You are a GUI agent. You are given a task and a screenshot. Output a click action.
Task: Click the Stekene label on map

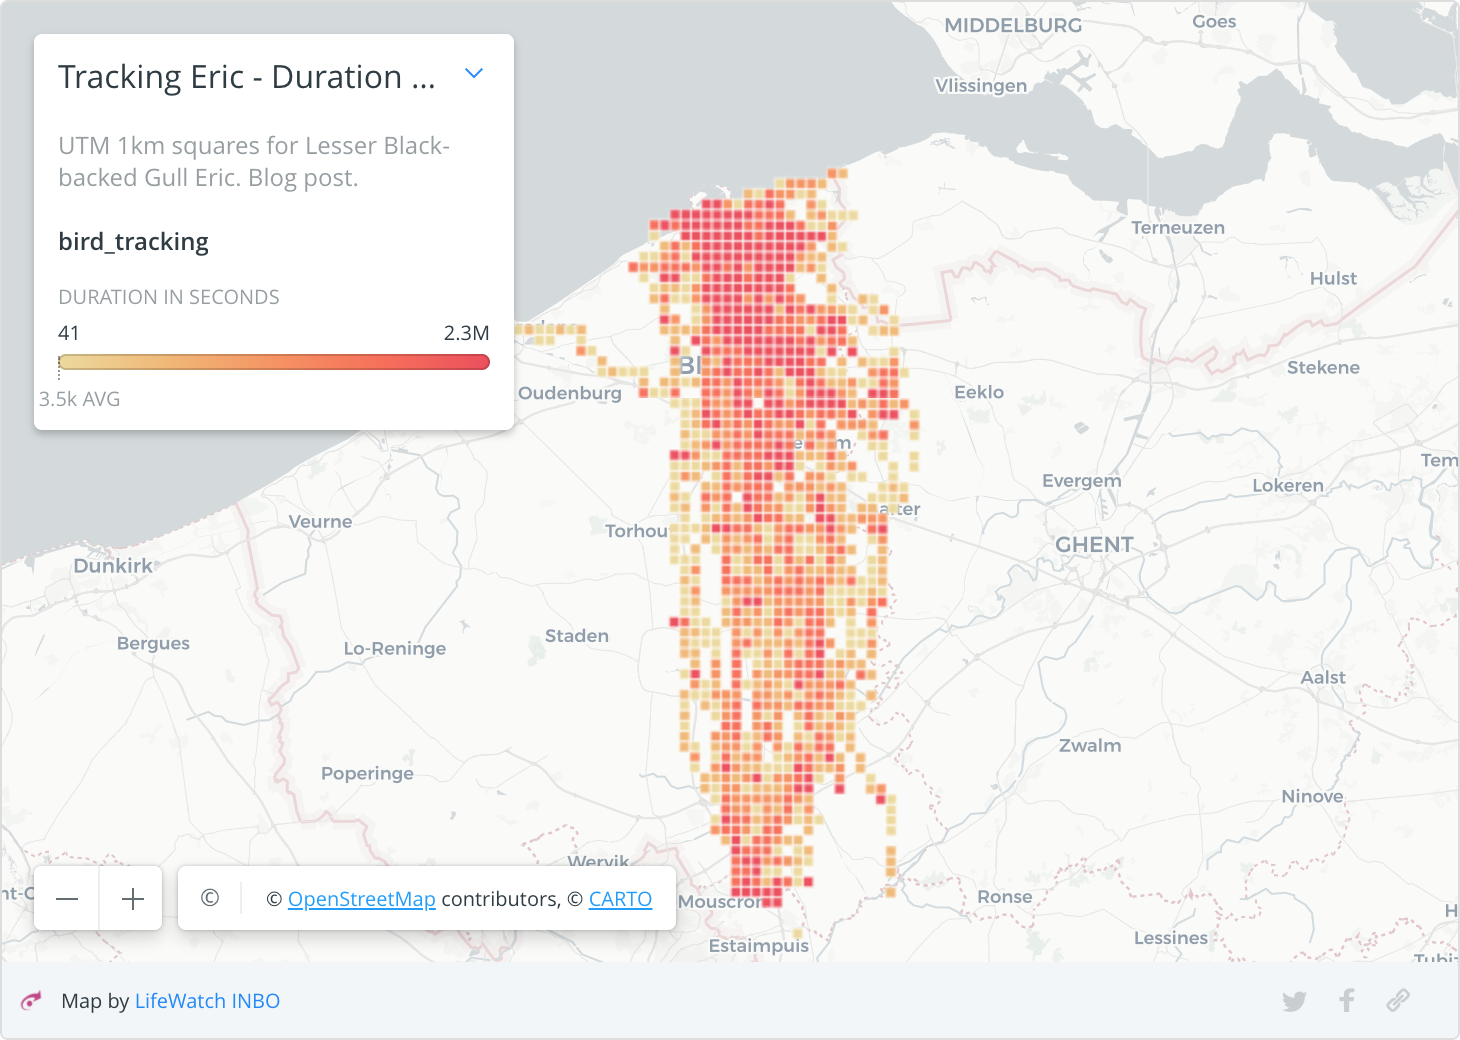pyautogui.click(x=1323, y=367)
